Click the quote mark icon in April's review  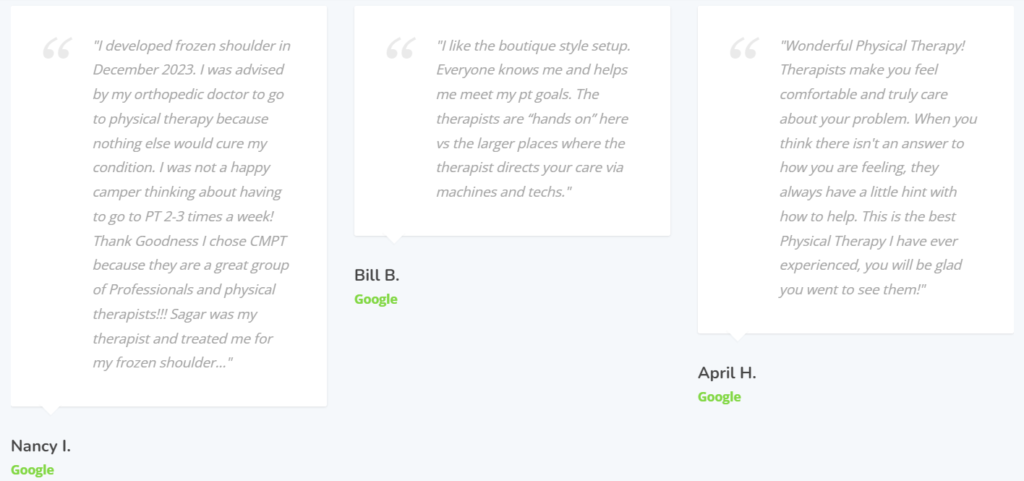744,49
